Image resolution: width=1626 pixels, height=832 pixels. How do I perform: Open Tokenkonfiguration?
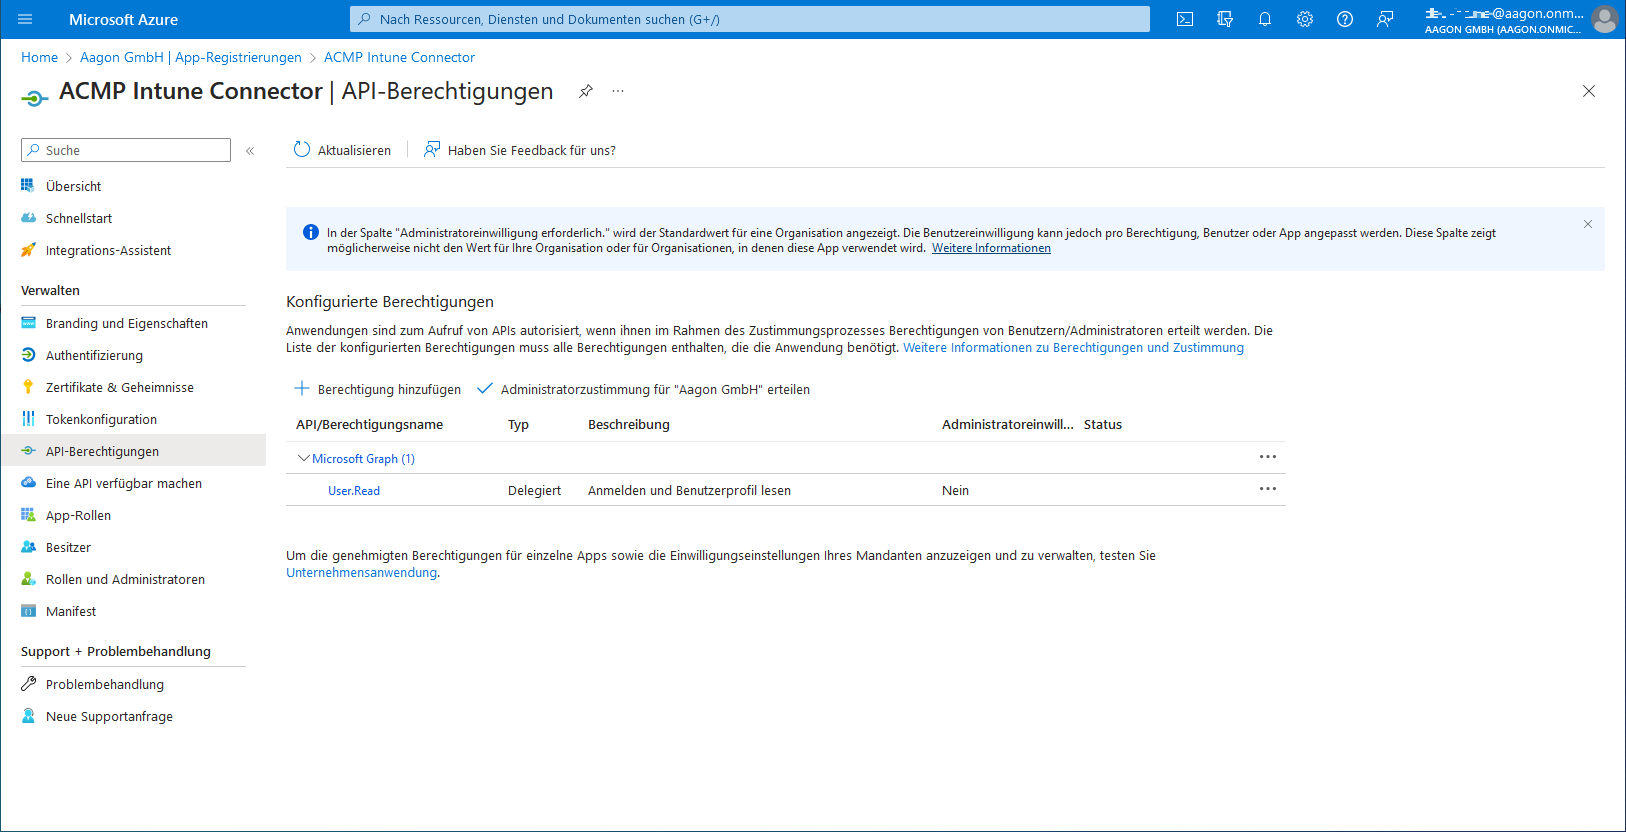pyautogui.click(x=101, y=419)
